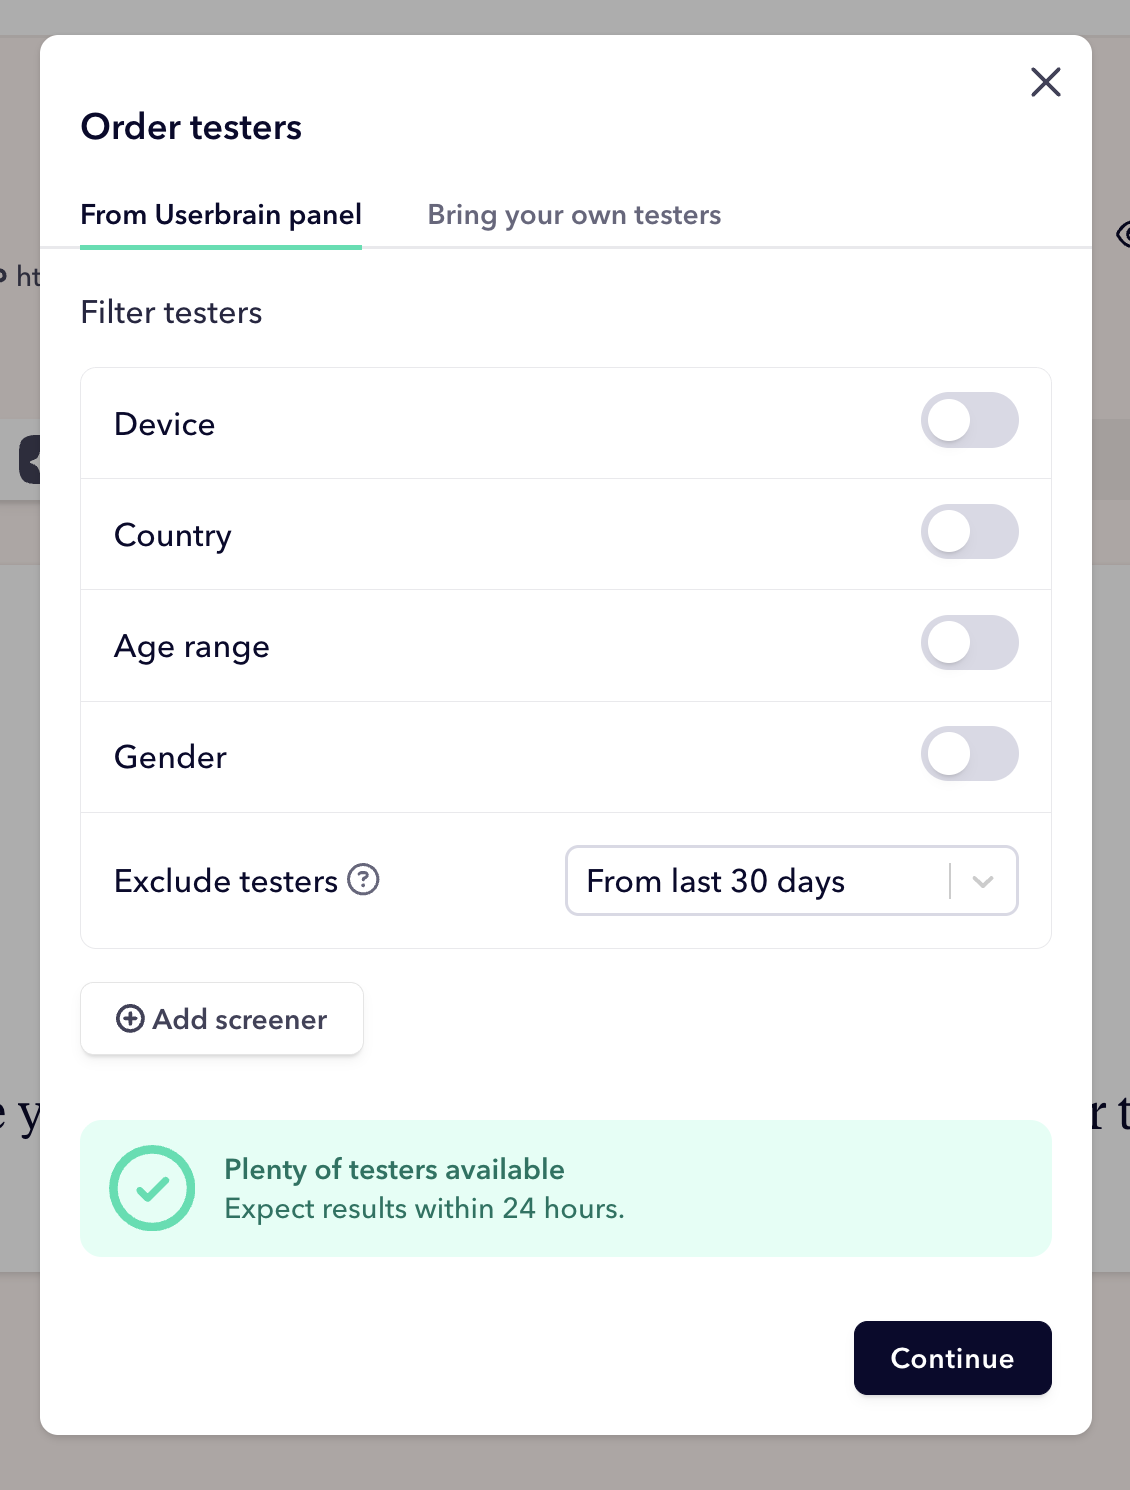Turn on the Country filter switch
Image resolution: width=1130 pixels, height=1490 pixels.
(969, 532)
